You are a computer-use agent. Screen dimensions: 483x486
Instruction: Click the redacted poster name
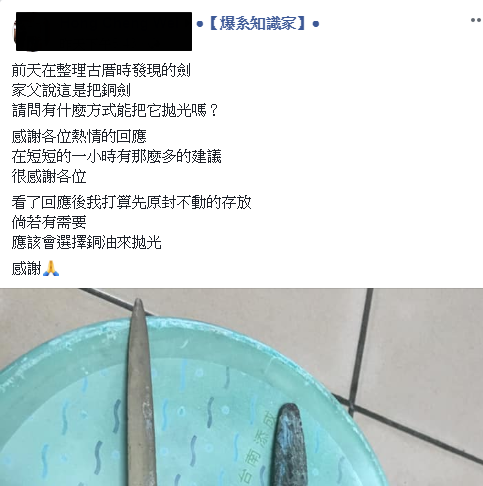pos(104,31)
